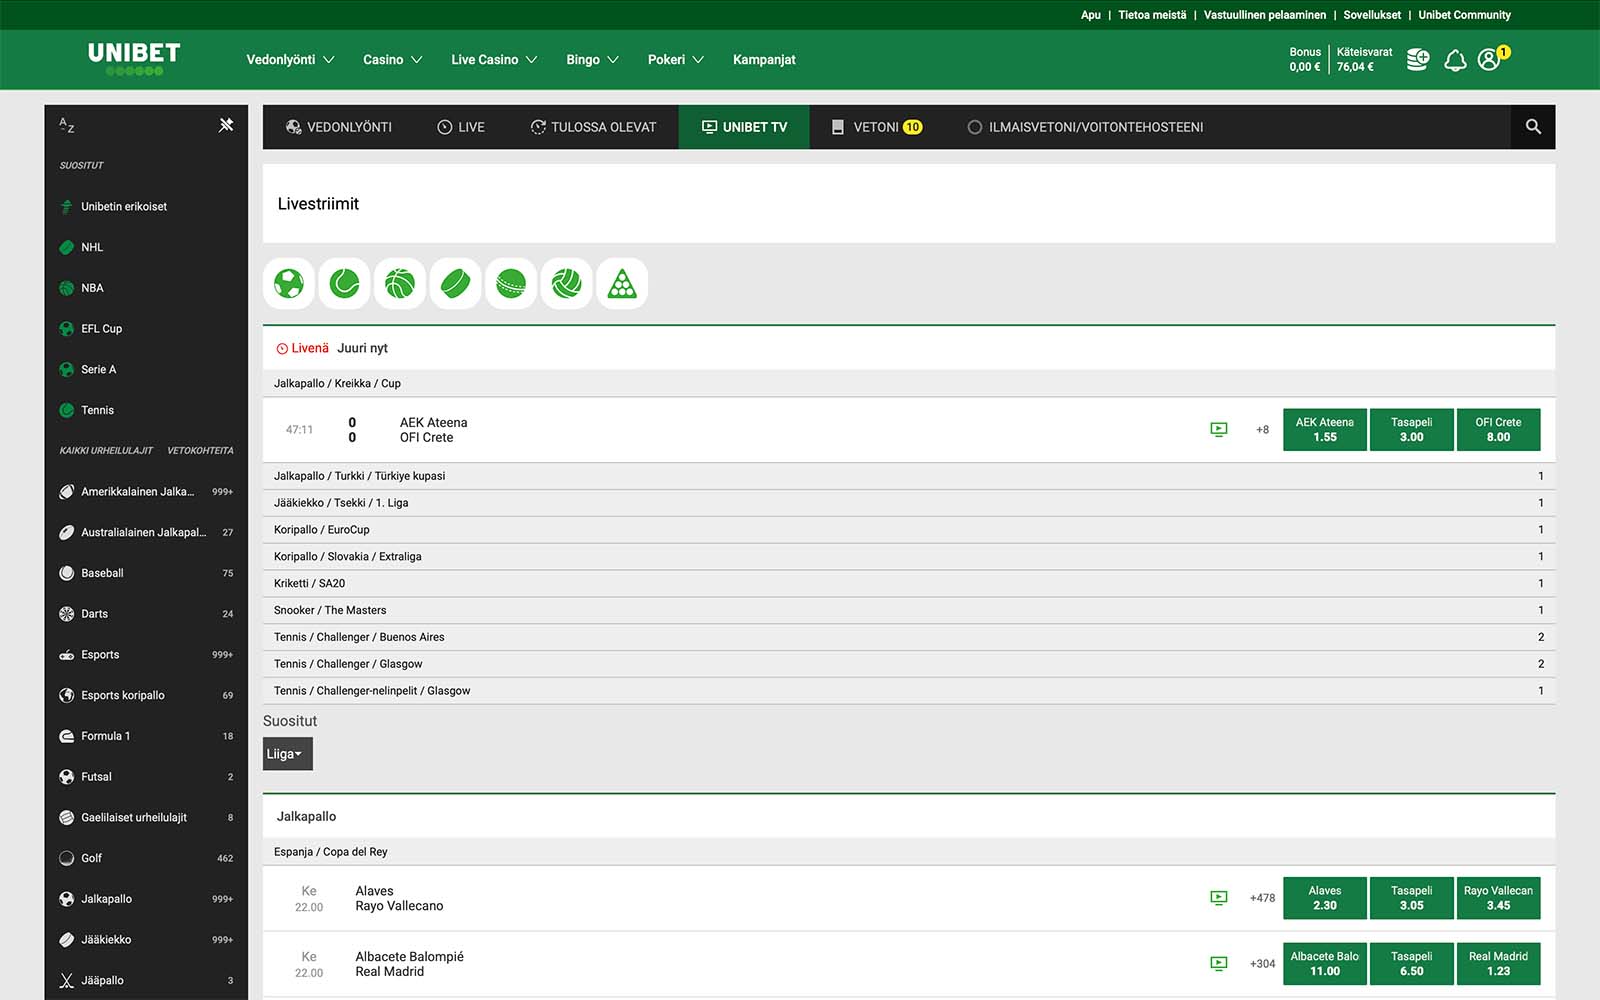Click the deposit coins icon
1600x1000 pixels.
pyautogui.click(x=1418, y=60)
